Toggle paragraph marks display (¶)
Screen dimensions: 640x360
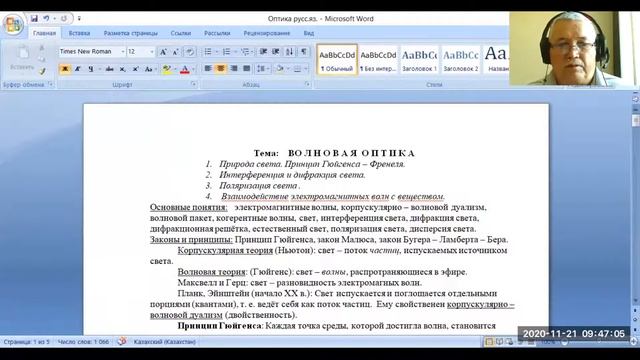pos(304,51)
